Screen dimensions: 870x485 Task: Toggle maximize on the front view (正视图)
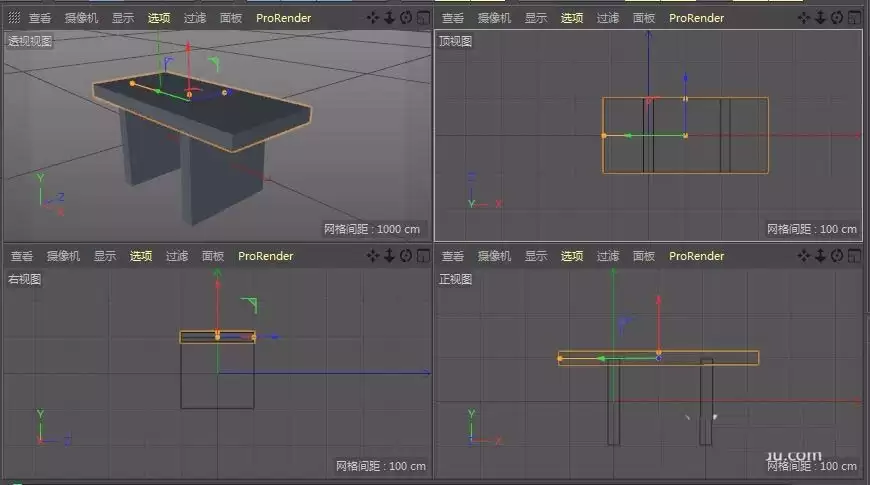854,256
